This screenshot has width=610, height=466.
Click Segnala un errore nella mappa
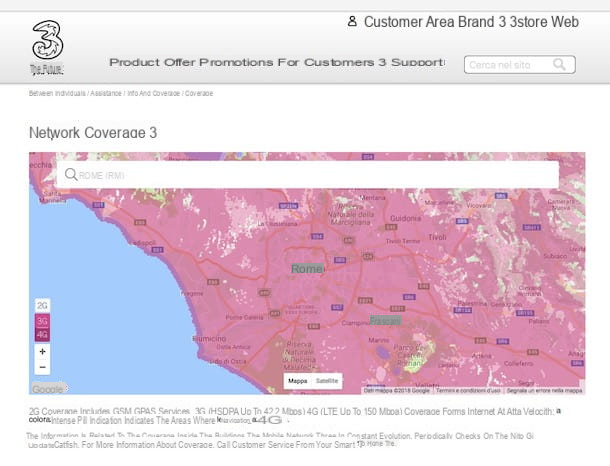pyautogui.click(x=544, y=390)
